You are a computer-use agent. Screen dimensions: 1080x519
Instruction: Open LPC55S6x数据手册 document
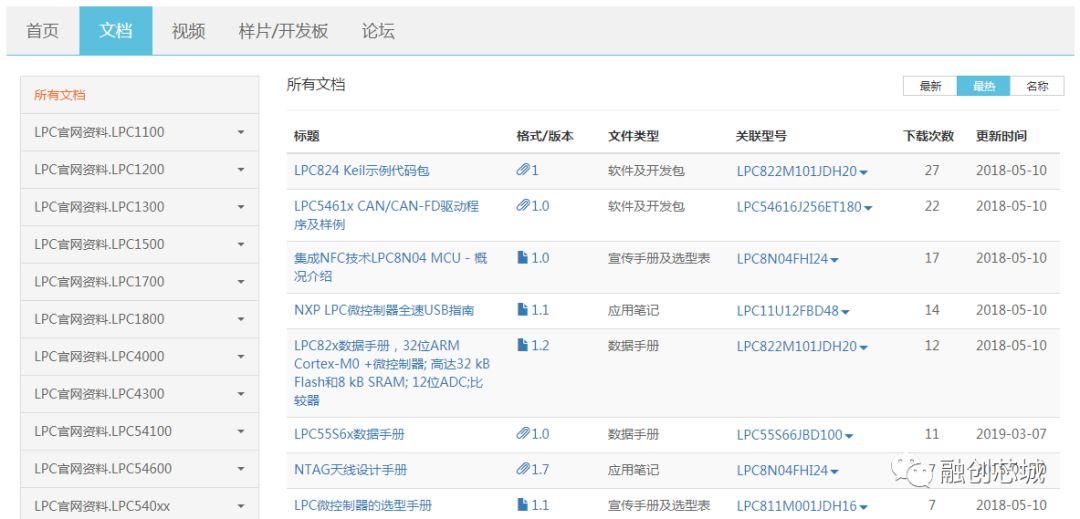(349, 434)
